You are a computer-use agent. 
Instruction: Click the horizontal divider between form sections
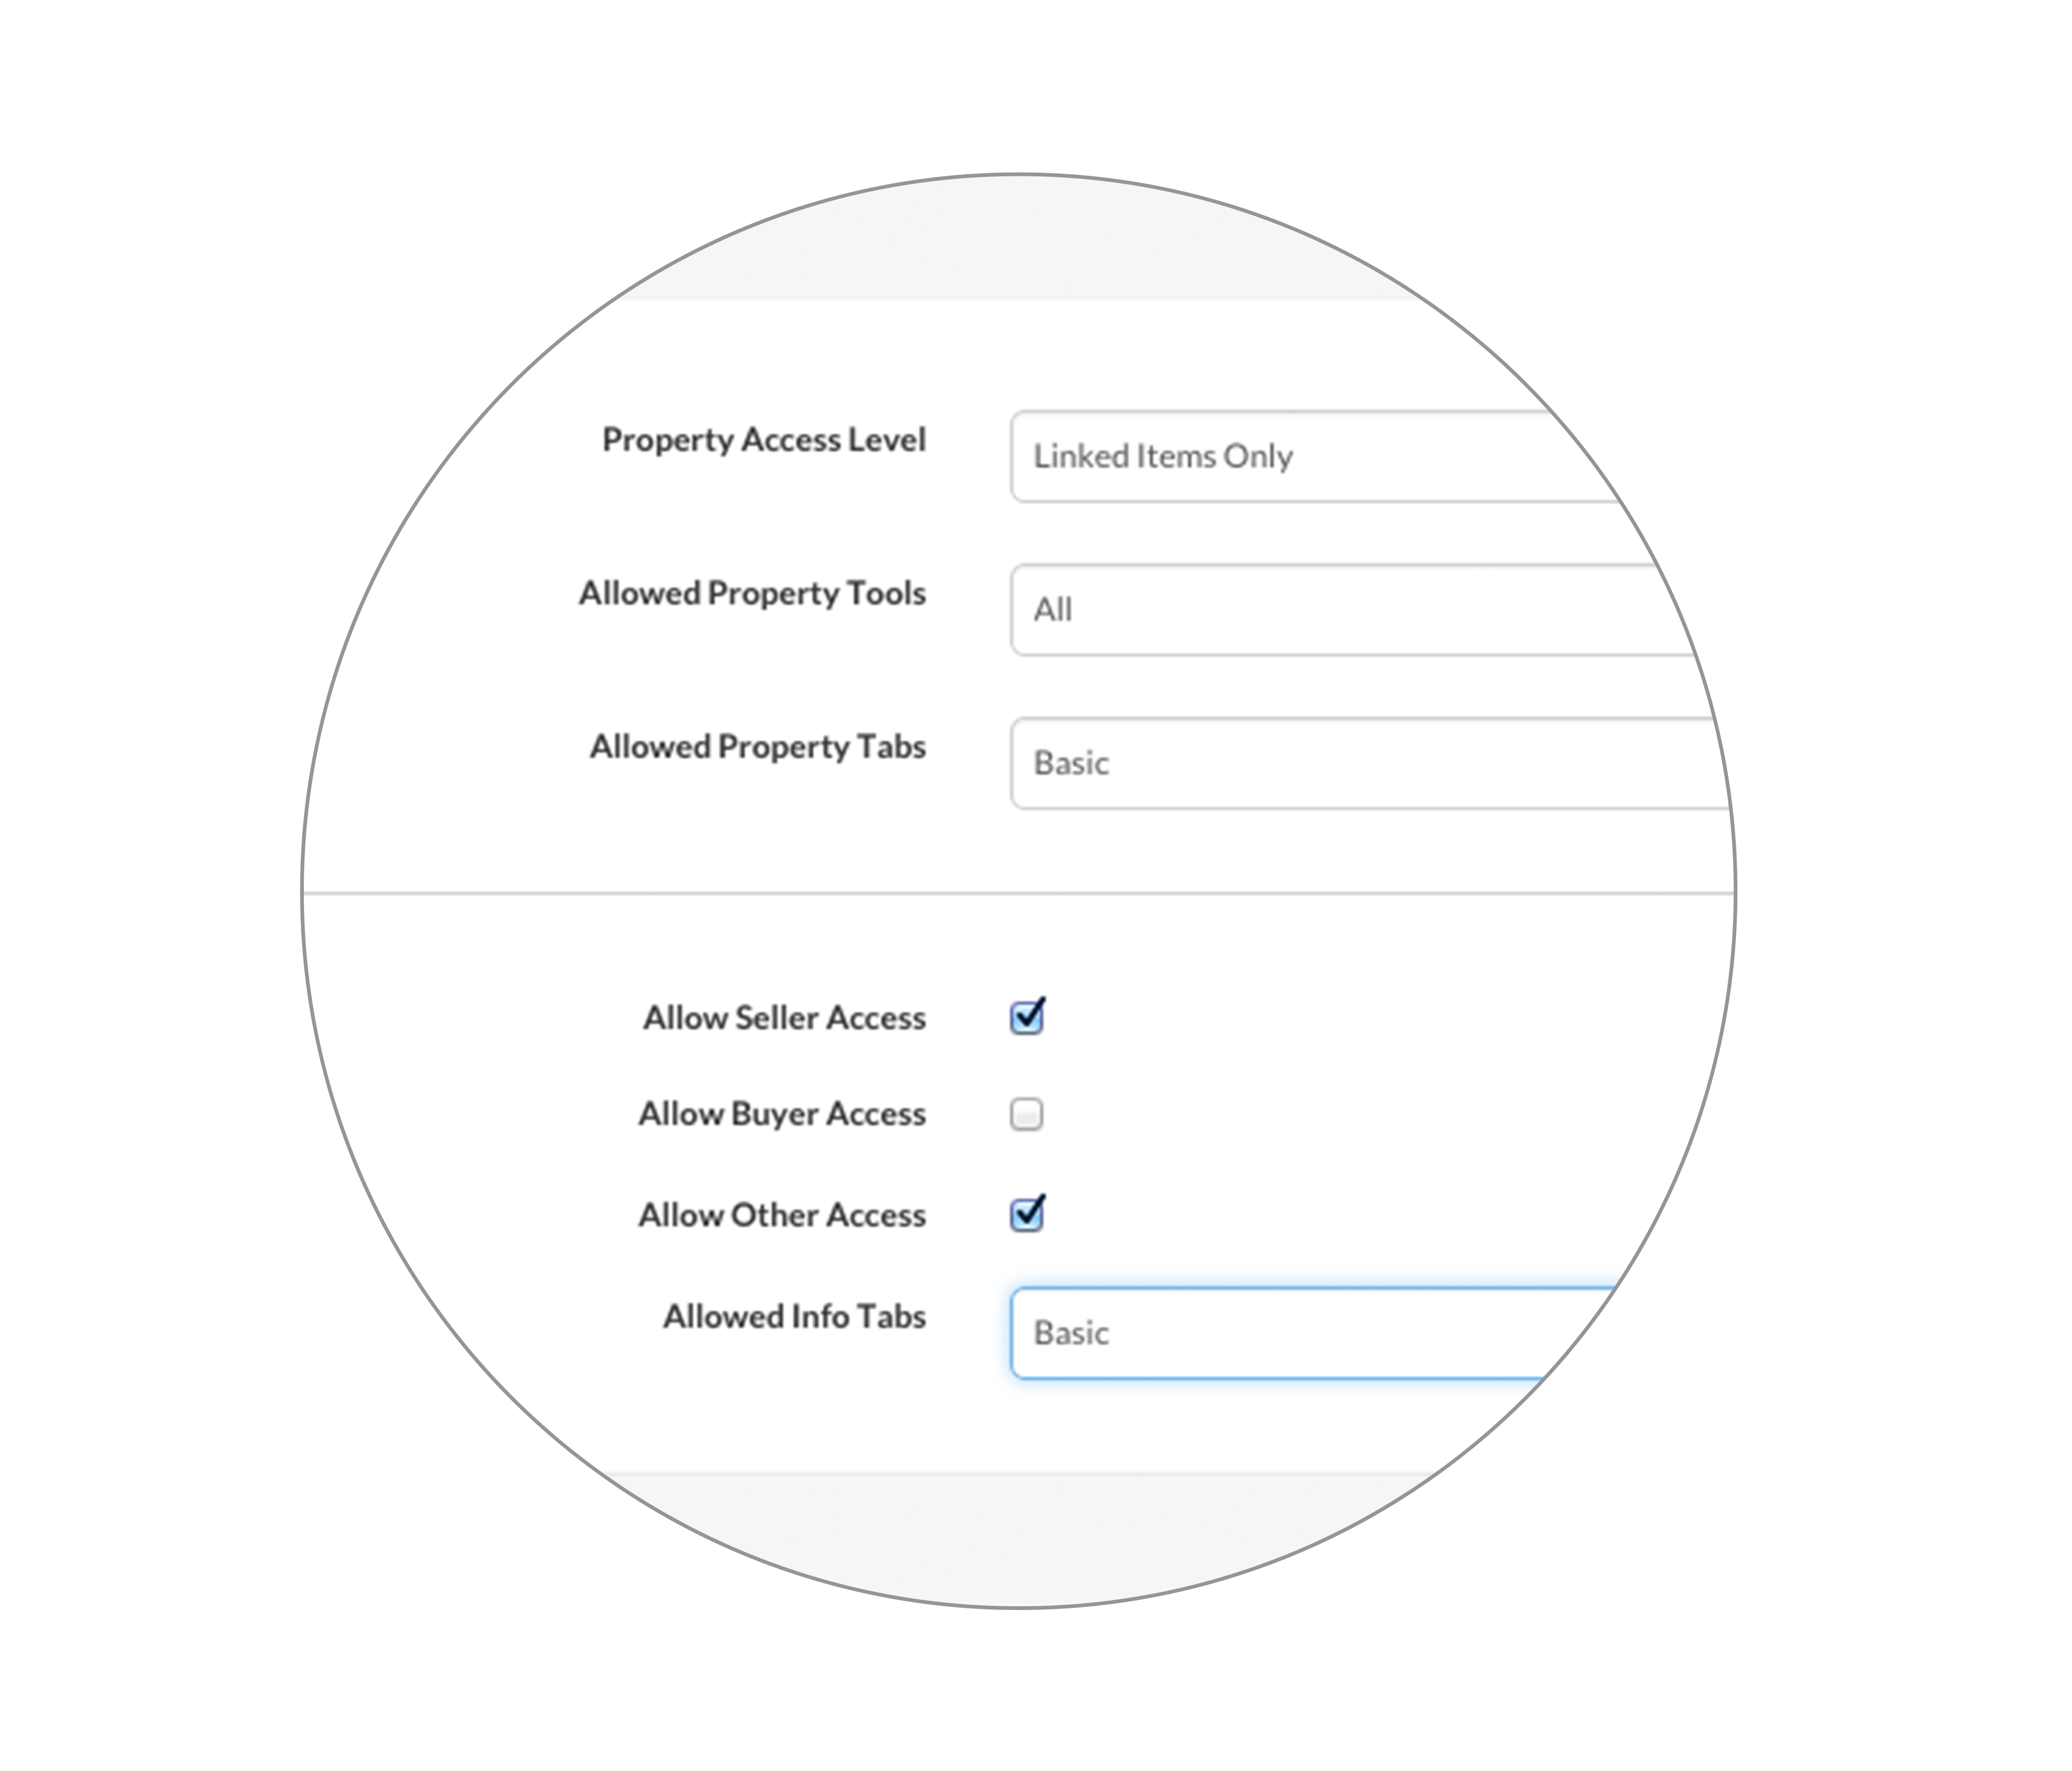[1019, 893]
